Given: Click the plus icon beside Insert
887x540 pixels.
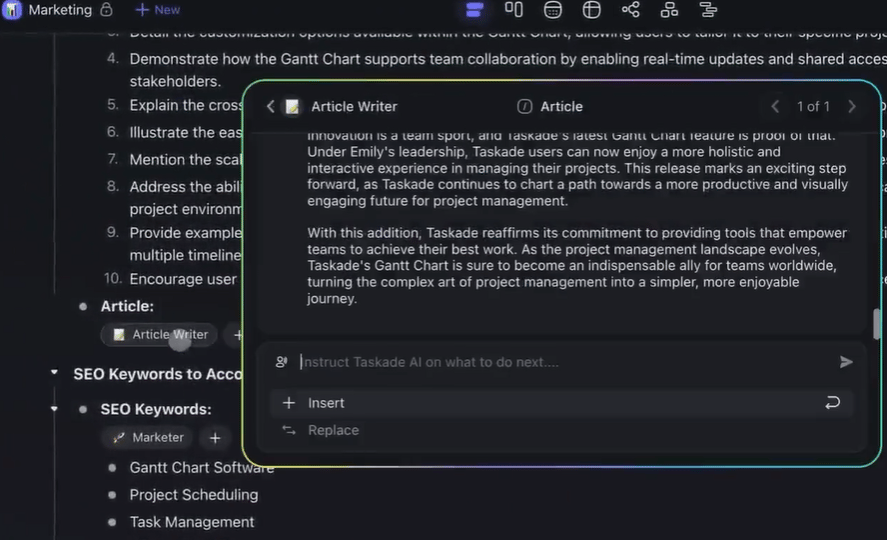Looking at the screenshot, I should 289,403.
